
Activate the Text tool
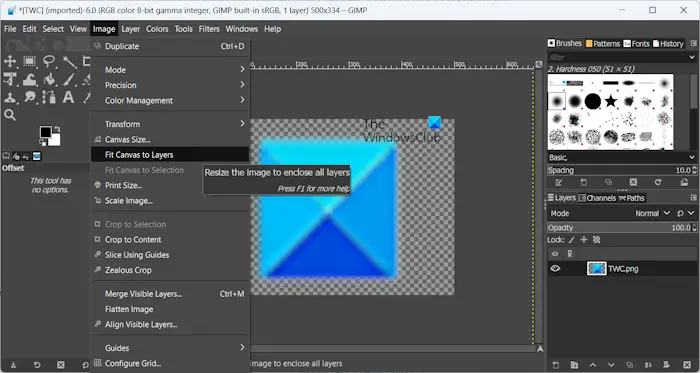pyautogui.click(x=68, y=97)
